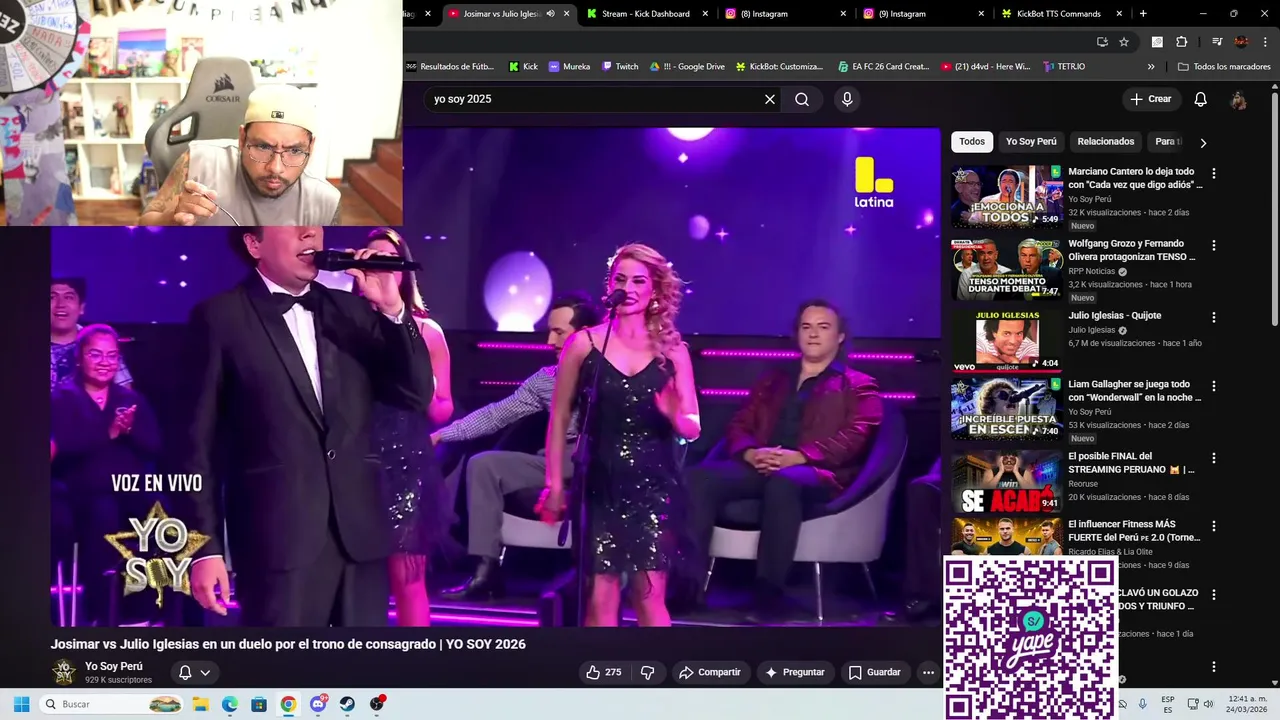Image resolution: width=1280 pixels, height=720 pixels.
Task: Open Julio Iglesias Quijote video thumbnail
Action: [1006, 341]
